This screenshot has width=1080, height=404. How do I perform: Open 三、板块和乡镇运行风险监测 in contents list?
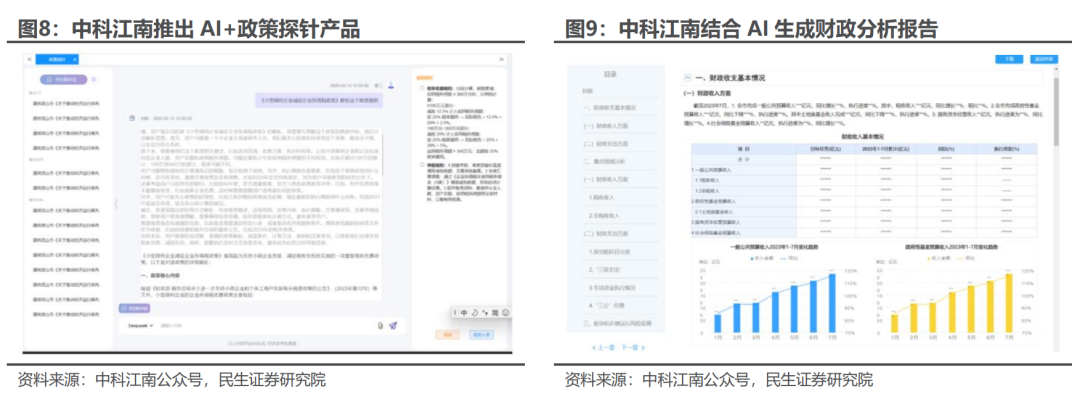(x=617, y=323)
